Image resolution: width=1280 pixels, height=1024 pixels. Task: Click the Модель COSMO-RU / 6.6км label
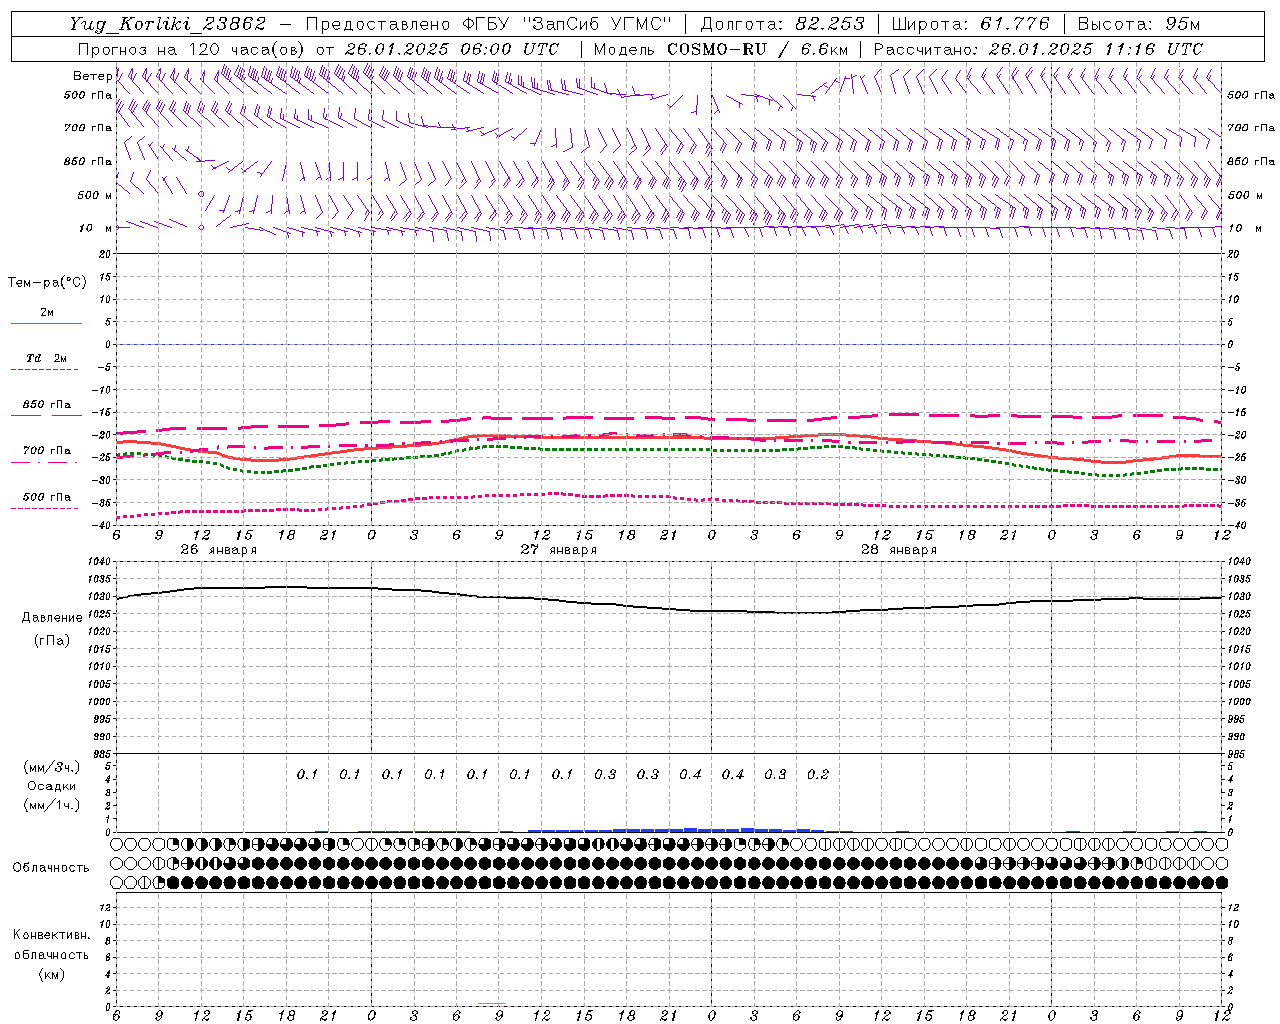[x=721, y=49]
